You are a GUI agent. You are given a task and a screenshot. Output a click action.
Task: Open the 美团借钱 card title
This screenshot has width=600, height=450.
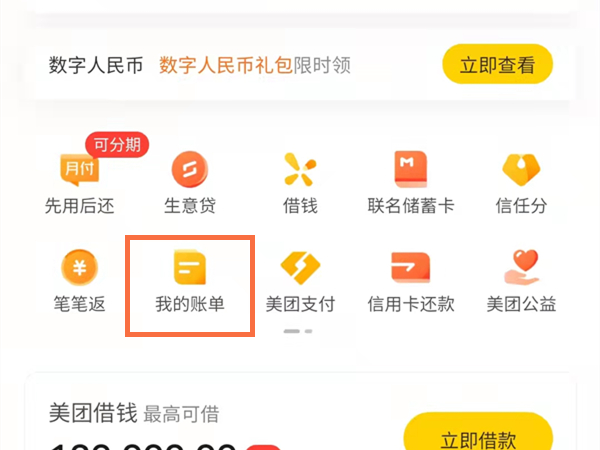coord(93,413)
